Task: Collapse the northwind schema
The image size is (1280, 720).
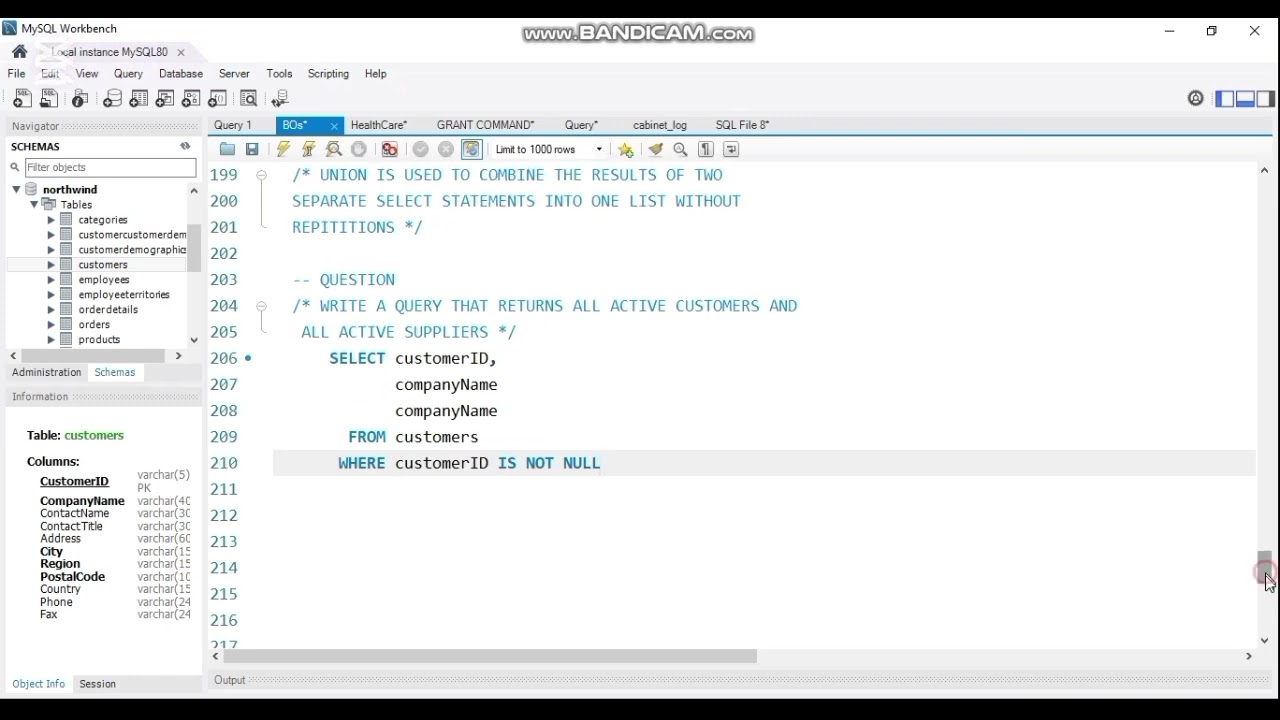Action: point(16,189)
